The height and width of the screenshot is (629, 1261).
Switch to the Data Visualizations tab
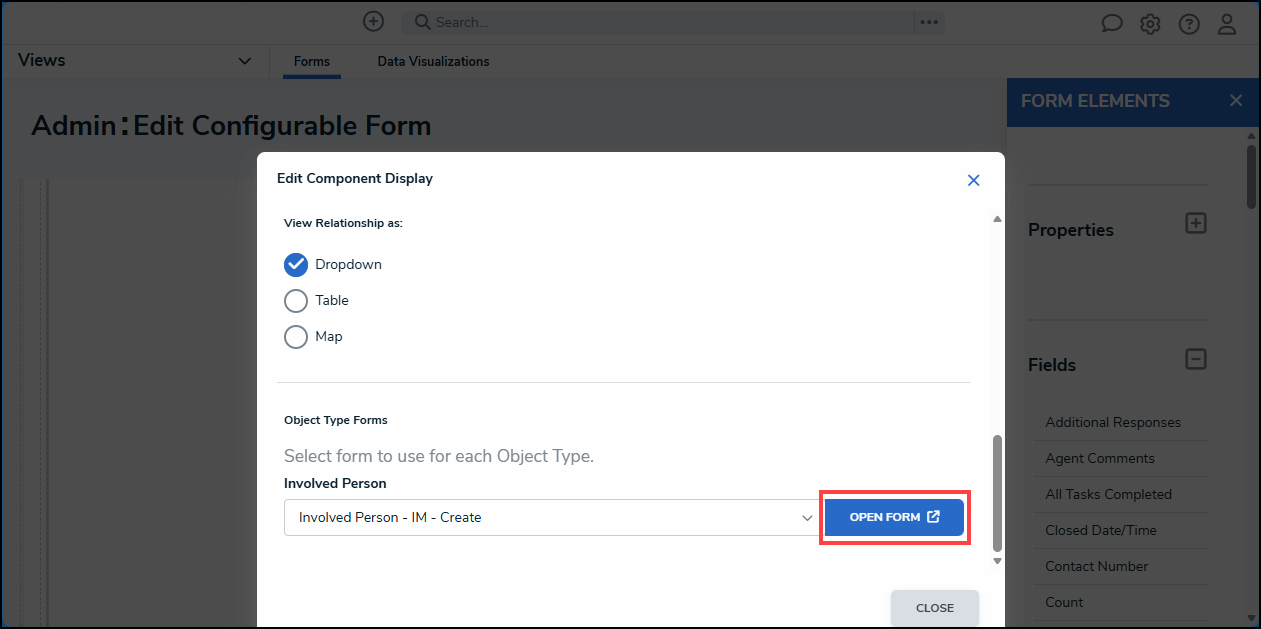tap(433, 61)
